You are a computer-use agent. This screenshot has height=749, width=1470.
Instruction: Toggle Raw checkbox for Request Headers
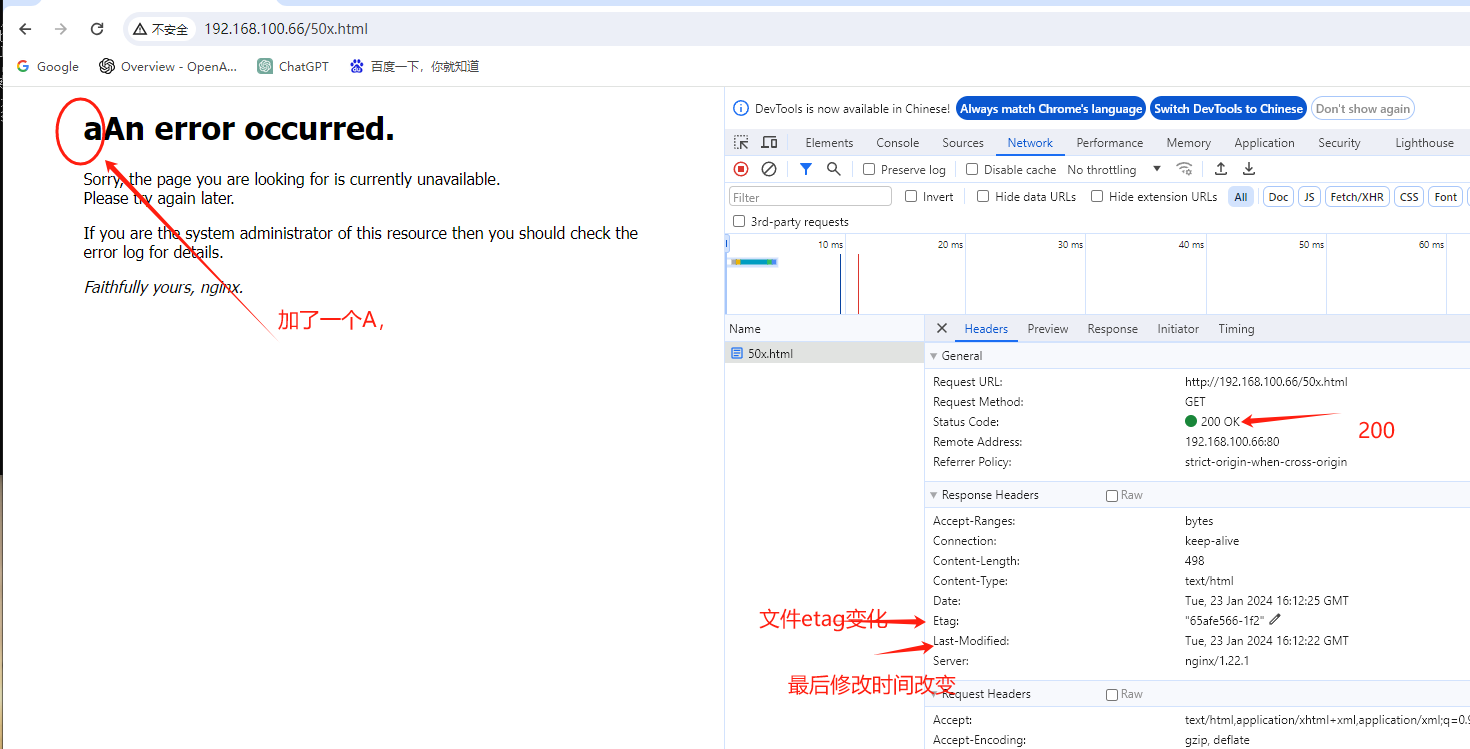[1112, 694]
